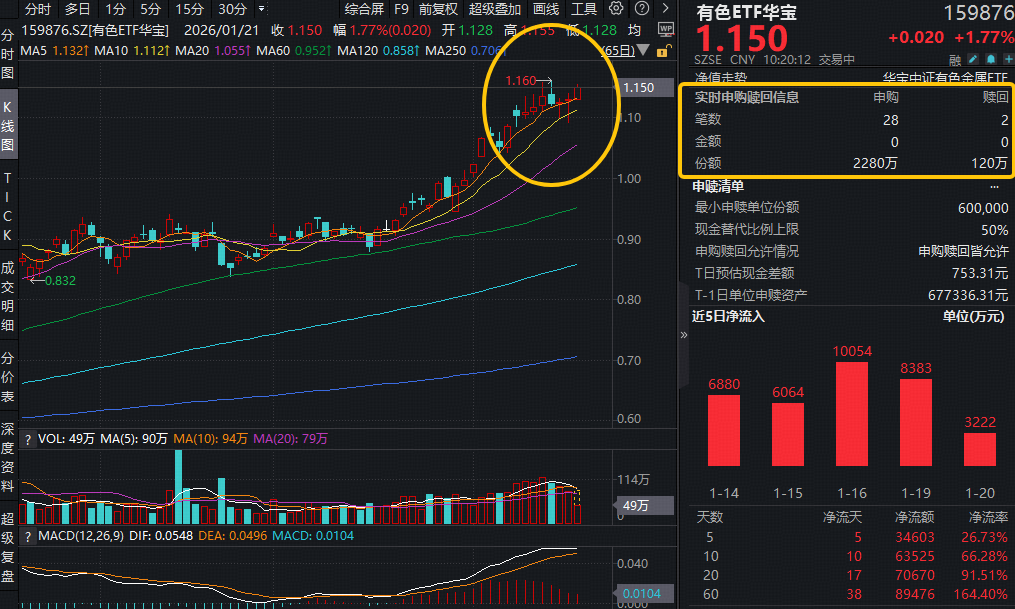Image resolution: width=1015 pixels, height=609 pixels.
Task: Open 分价表 in left sidebar
Action: tap(8, 377)
